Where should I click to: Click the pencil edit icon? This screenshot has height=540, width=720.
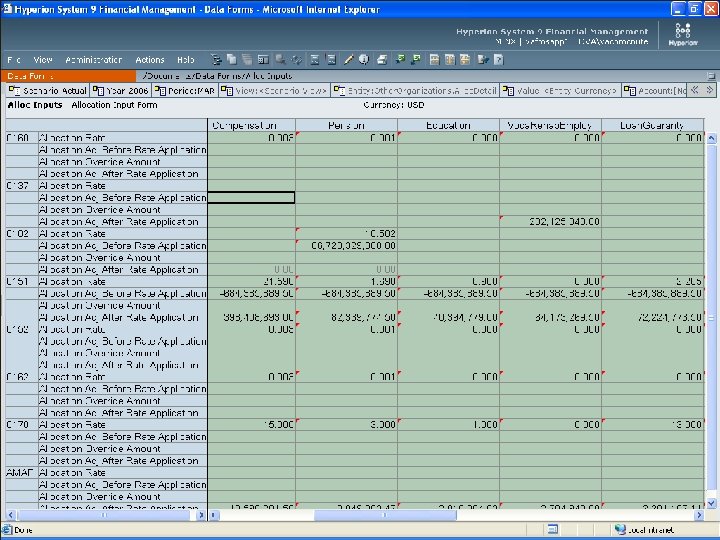pyautogui.click(x=349, y=59)
